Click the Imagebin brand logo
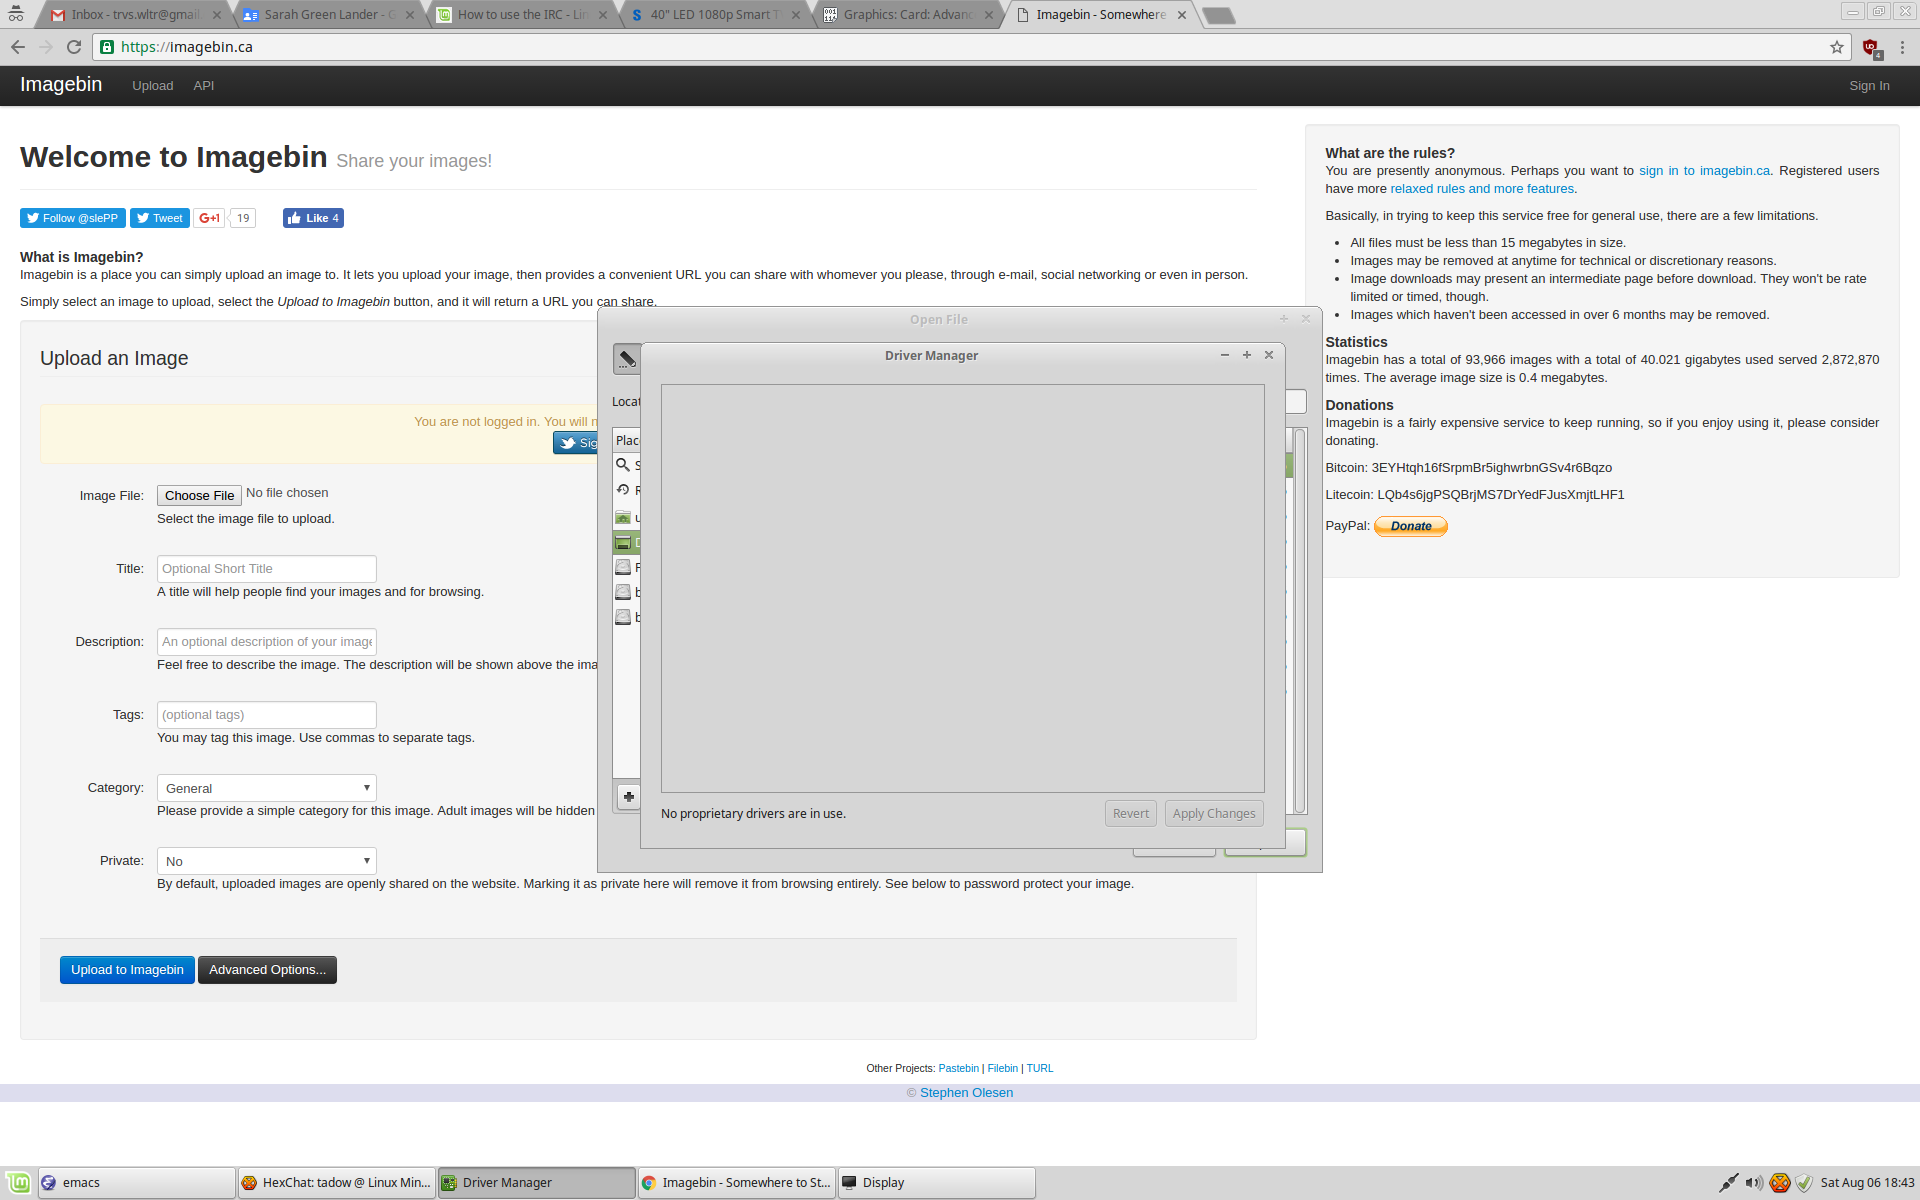The width and height of the screenshot is (1920, 1200). click(x=61, y=85)
